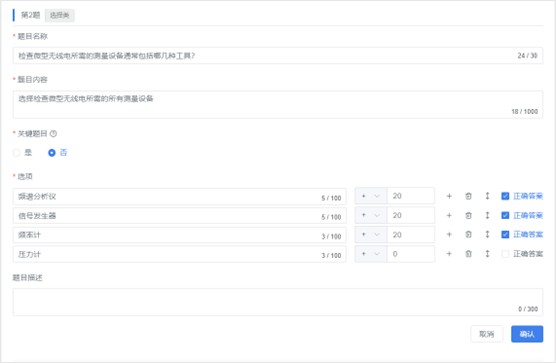556x363 pixels.
Task: Delete the 信号发生器 option
Action: click(x=468, y=215)
